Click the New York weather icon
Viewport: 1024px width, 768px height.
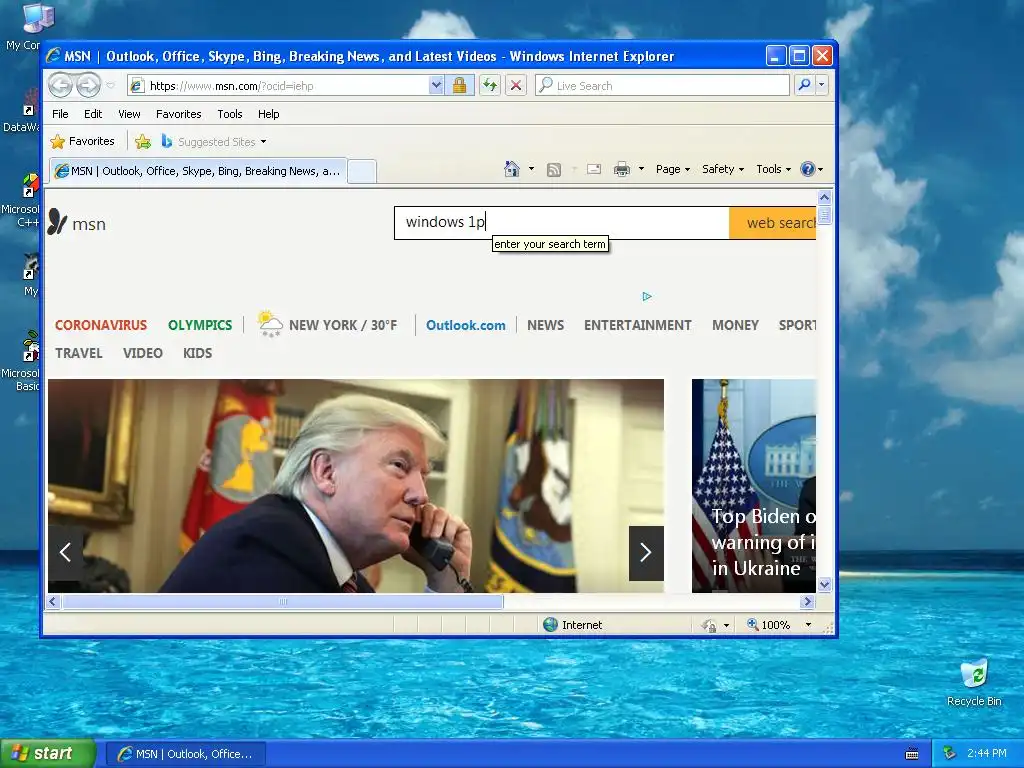[x=270, y=324]
